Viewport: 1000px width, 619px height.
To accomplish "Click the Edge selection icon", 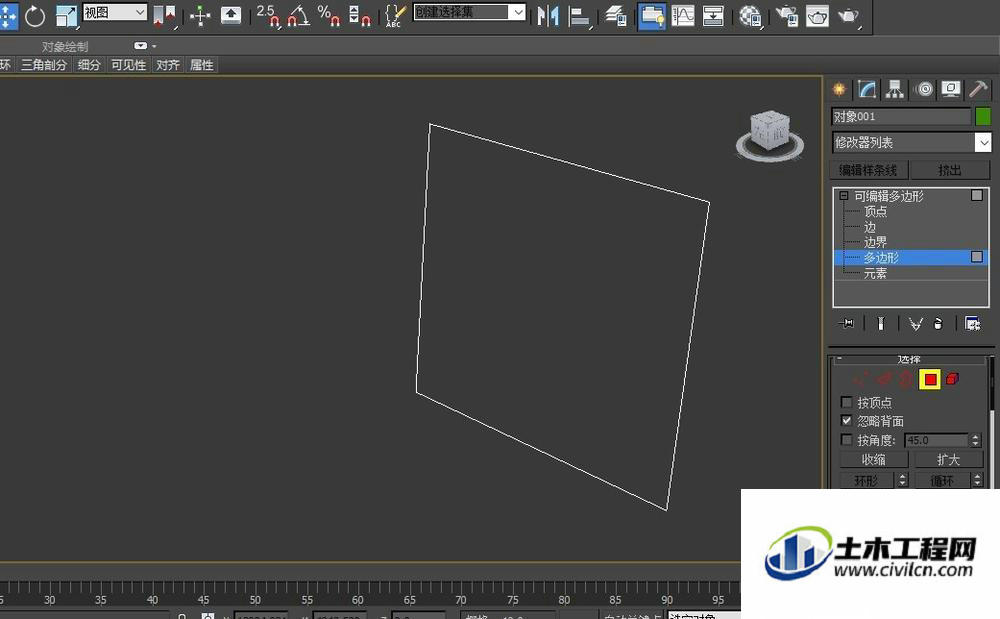I will [884, 379].
